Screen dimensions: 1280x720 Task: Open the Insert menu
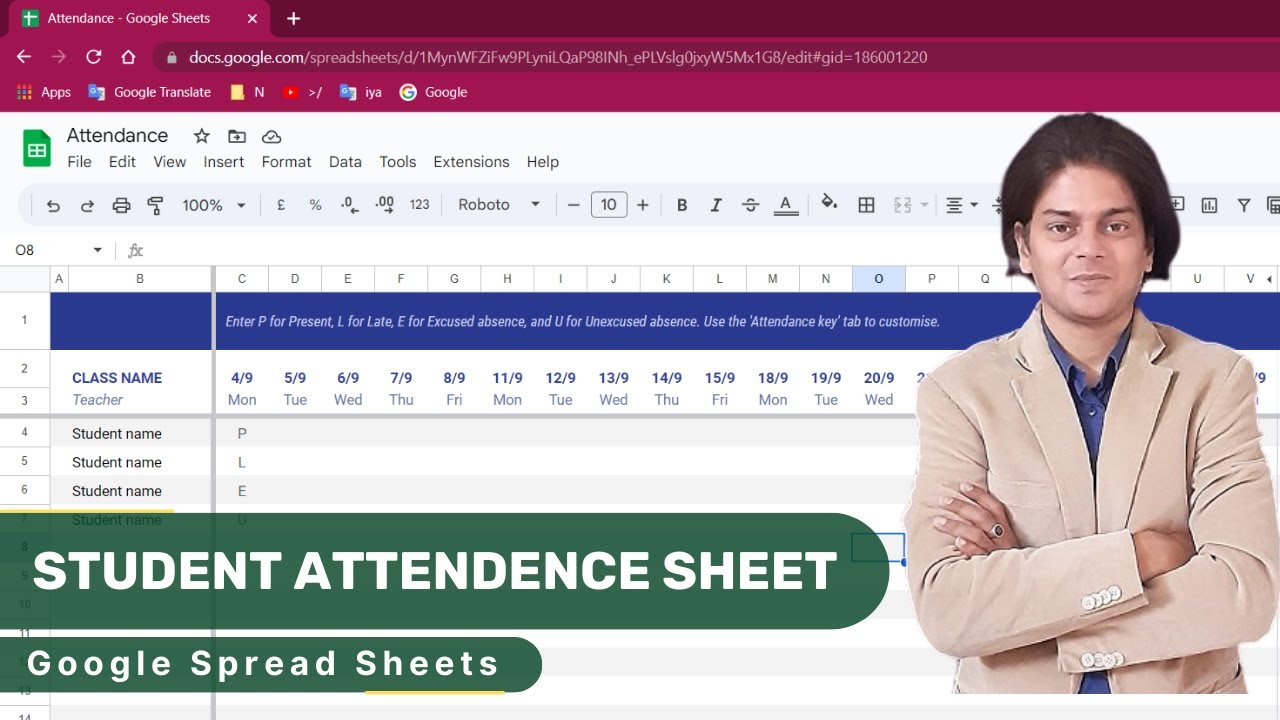tap(224, 162)
